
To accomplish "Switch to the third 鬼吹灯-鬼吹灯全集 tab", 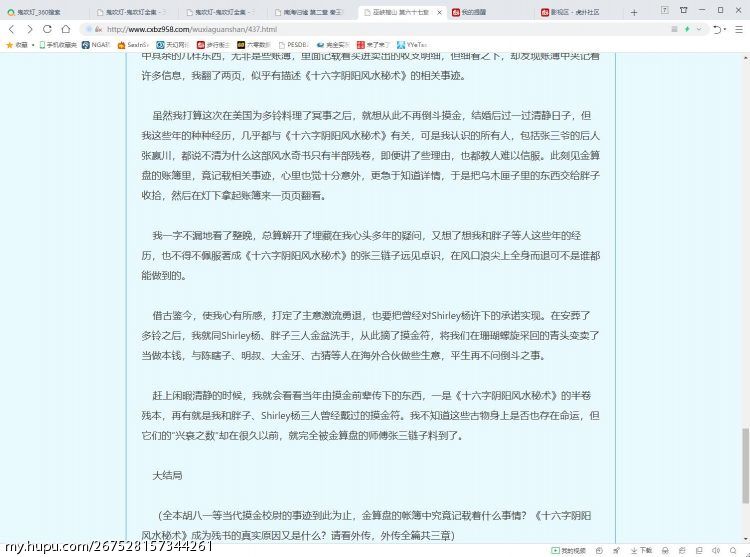I will click(221, 12).
